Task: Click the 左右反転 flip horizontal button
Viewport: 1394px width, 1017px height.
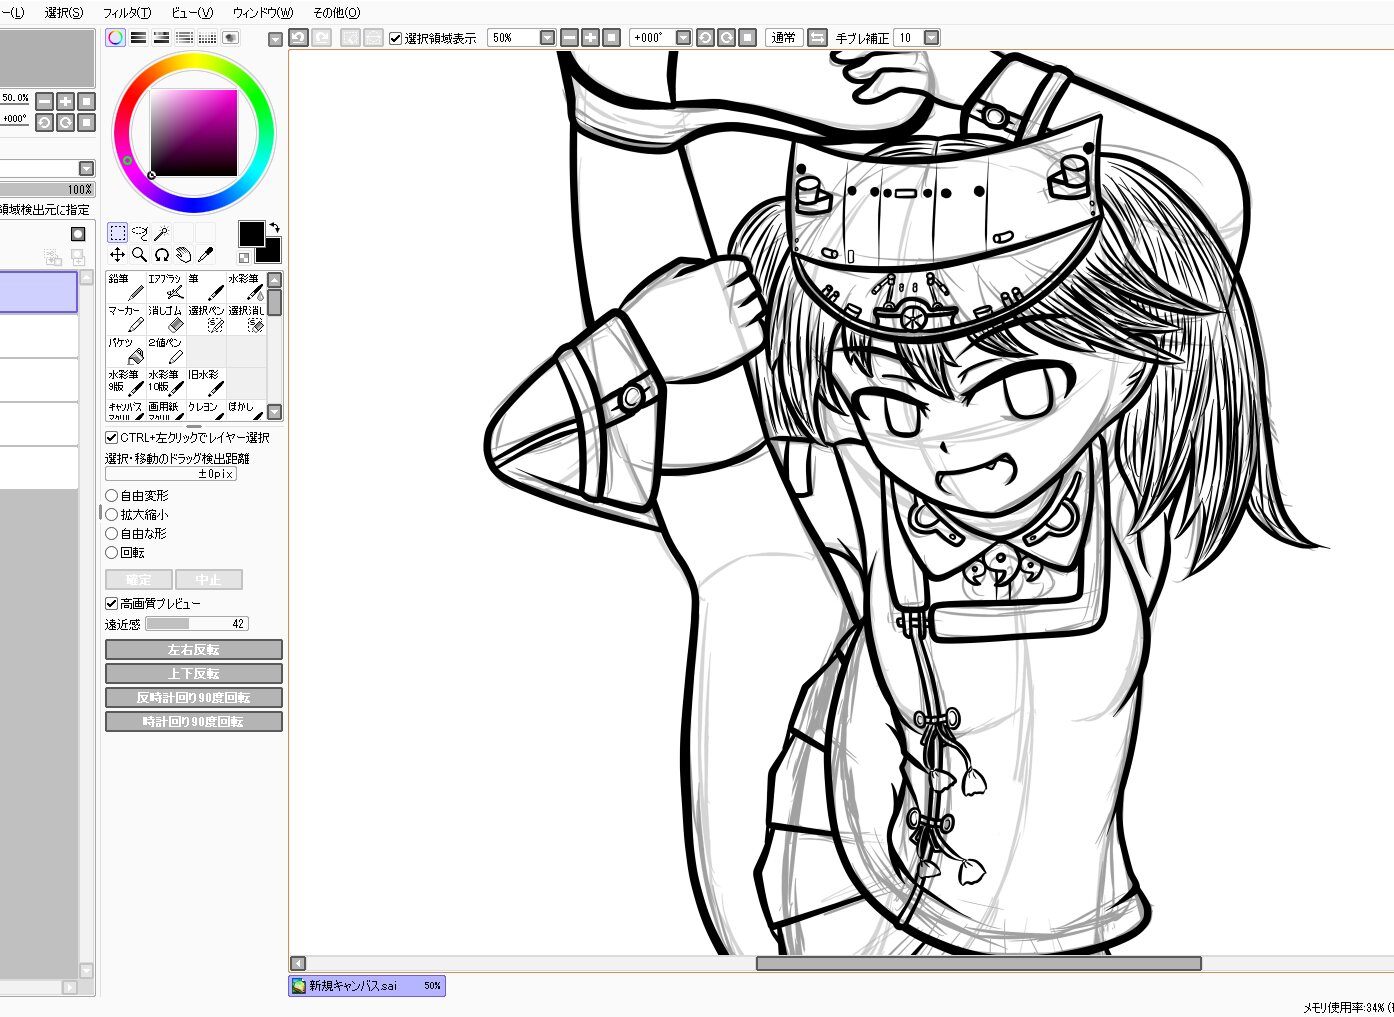Action: click(194, 650)
